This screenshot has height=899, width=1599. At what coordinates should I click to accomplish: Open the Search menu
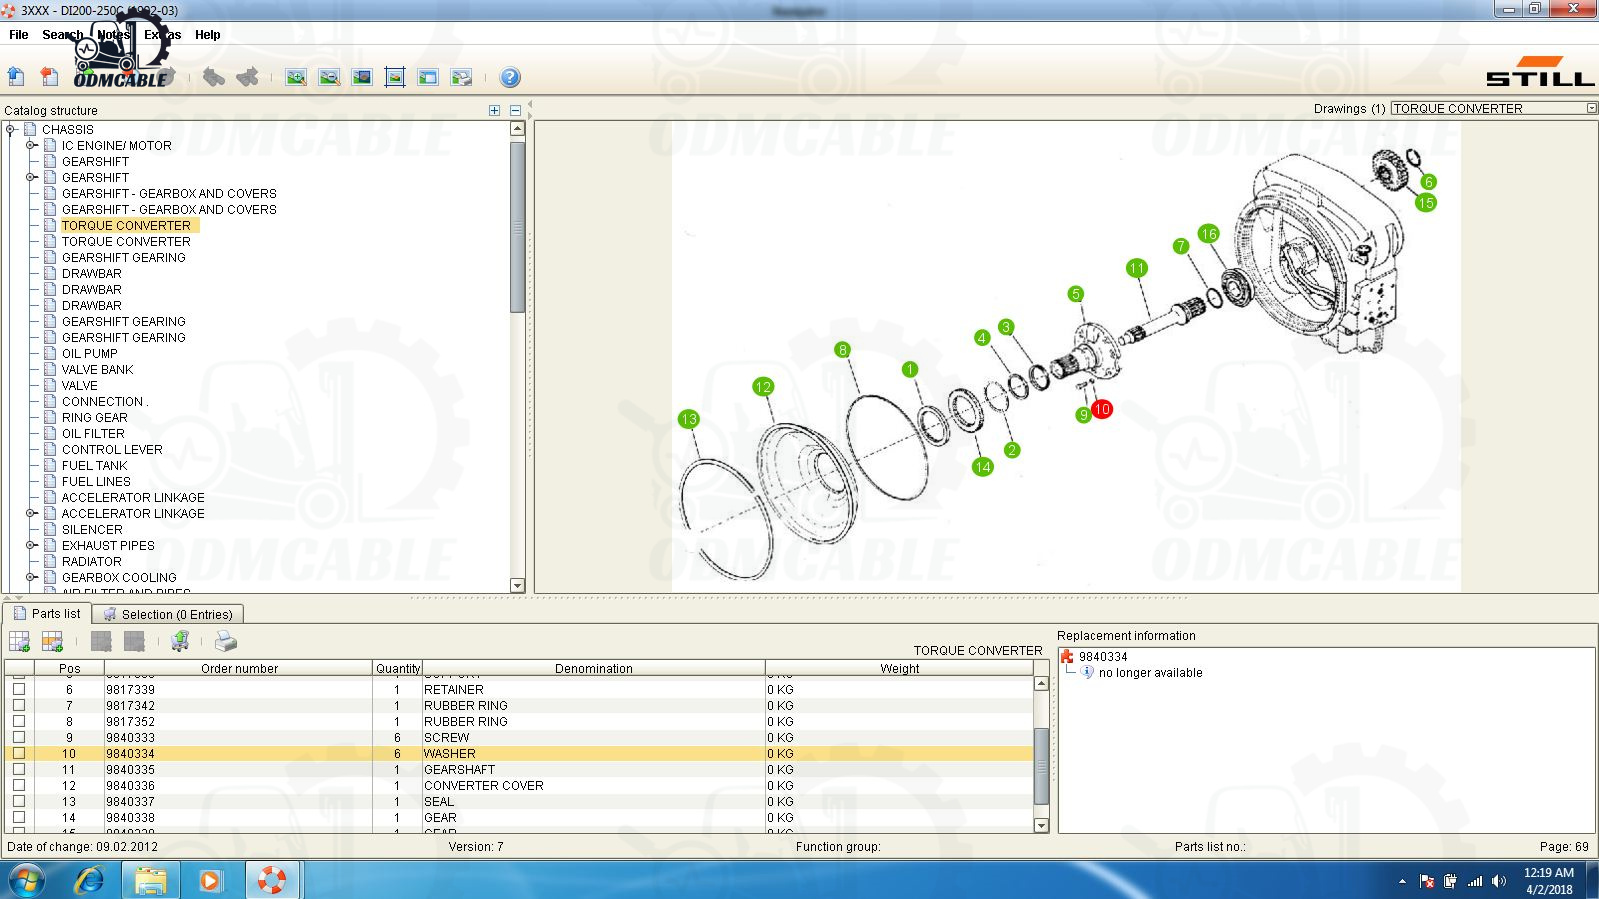pos(62,34)
